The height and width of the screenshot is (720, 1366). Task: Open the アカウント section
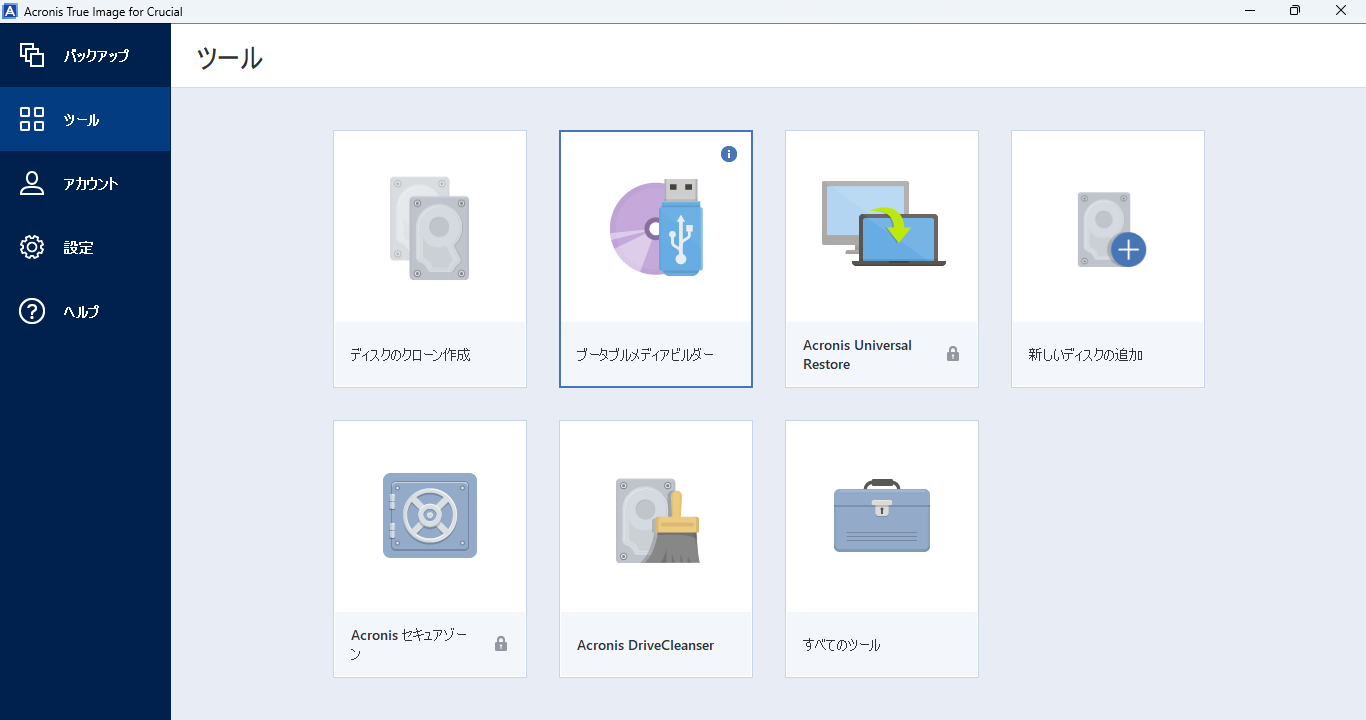point(85,183)
